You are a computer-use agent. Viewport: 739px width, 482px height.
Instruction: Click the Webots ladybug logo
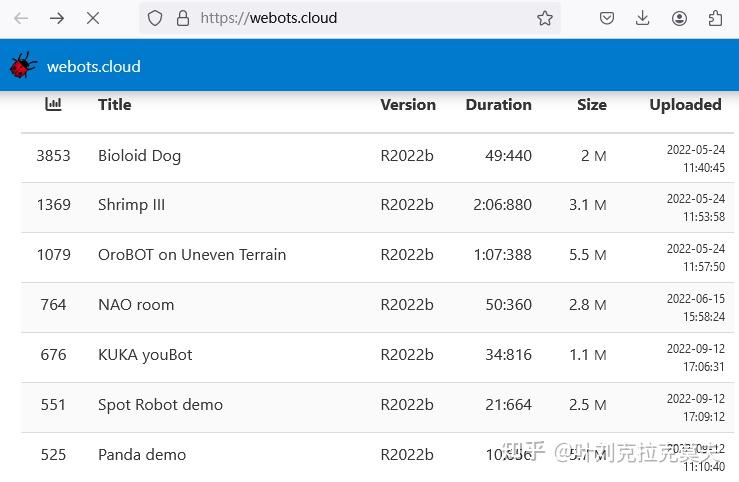pyautogui.click(x=23, y=66)
